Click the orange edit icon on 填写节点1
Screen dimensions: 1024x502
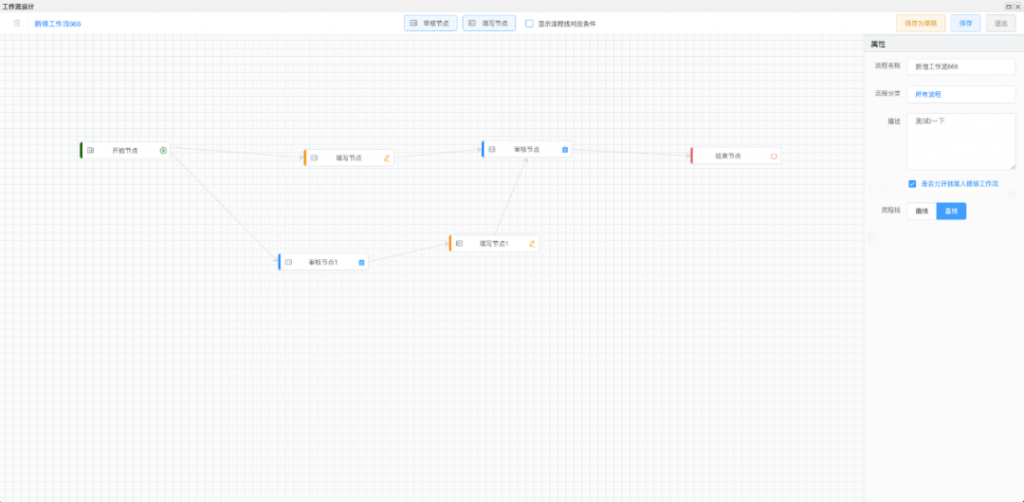[532, 243]
